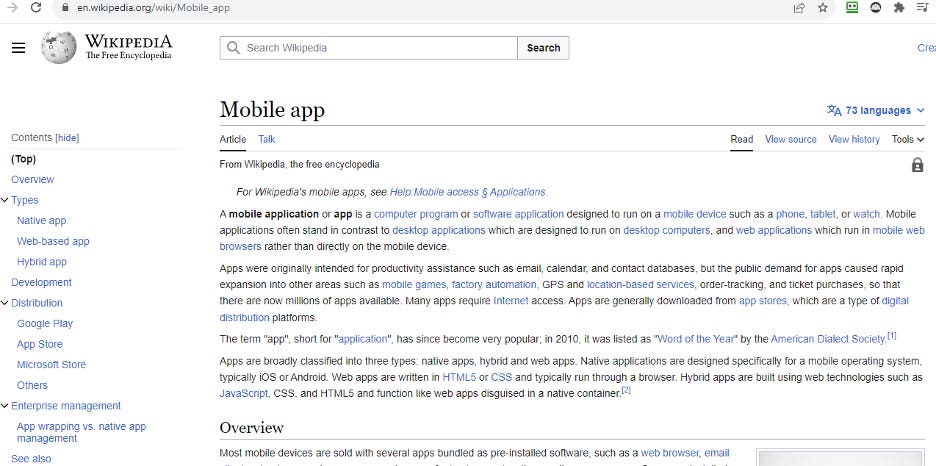
Task: Switch to the Article tab
Action: coord(233,139)
